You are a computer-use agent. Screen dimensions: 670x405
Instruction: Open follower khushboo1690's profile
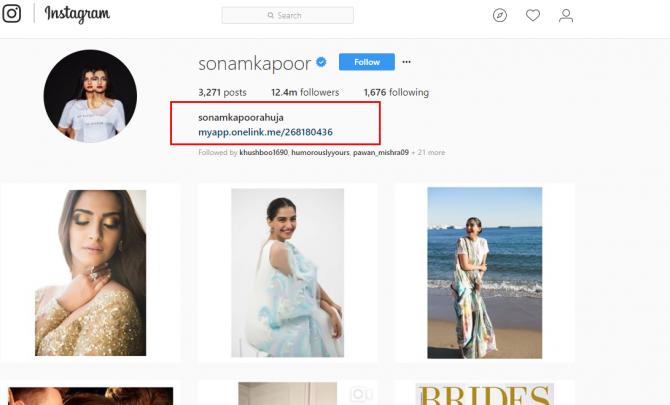point(264,153)
